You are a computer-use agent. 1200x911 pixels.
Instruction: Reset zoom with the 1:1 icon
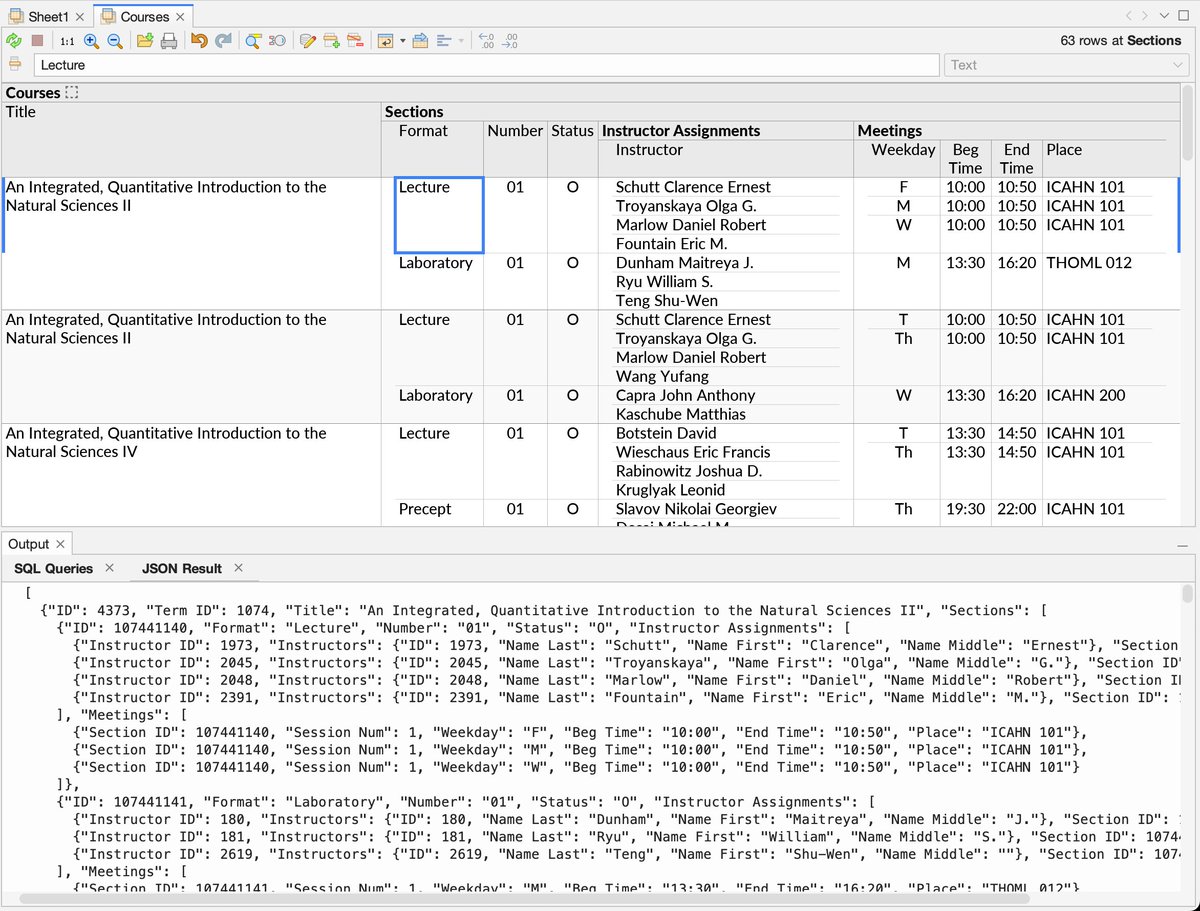tap(67, 41)
